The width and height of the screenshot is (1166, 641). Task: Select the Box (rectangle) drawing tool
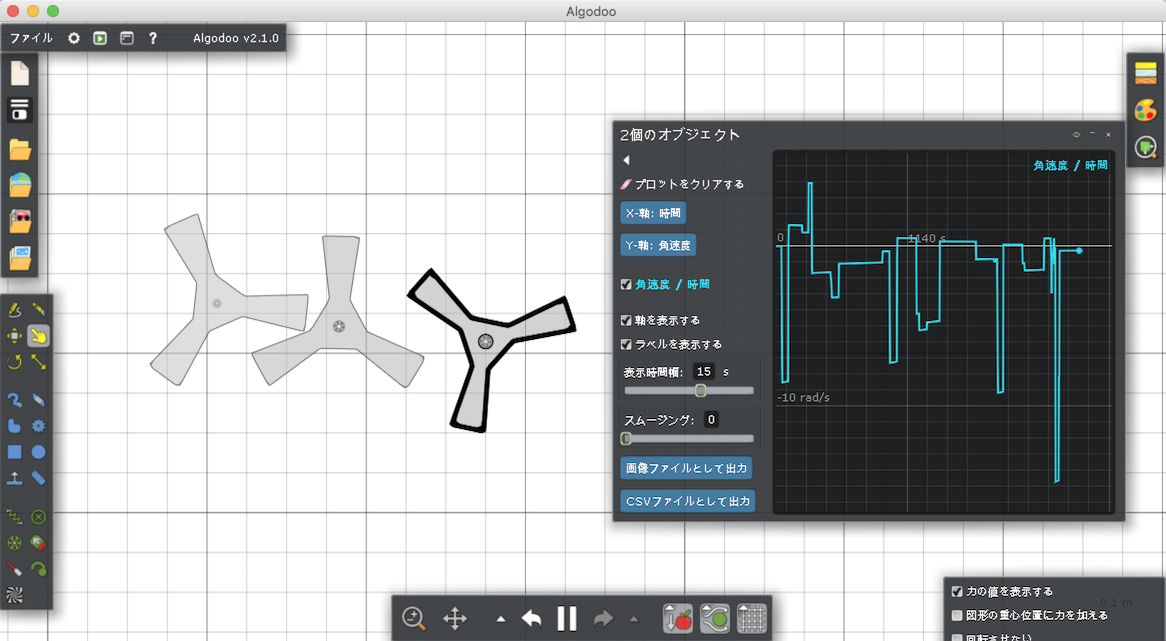15,452
